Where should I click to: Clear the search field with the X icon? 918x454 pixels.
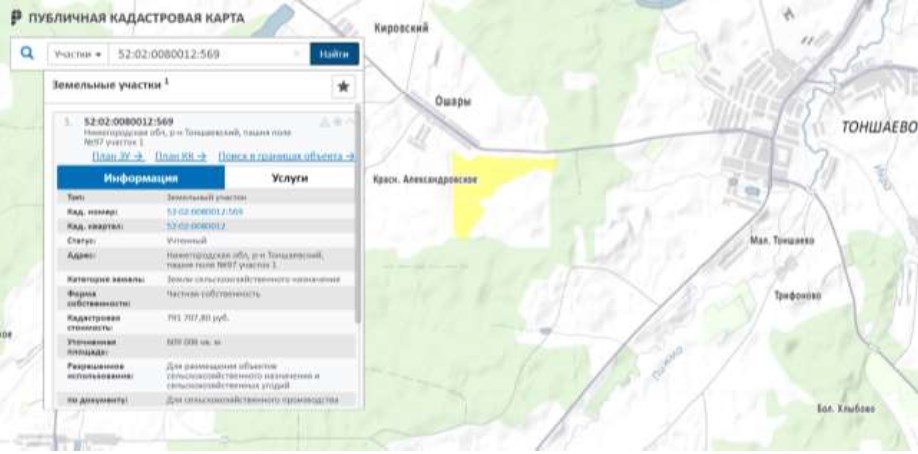(x=297, y=54)
